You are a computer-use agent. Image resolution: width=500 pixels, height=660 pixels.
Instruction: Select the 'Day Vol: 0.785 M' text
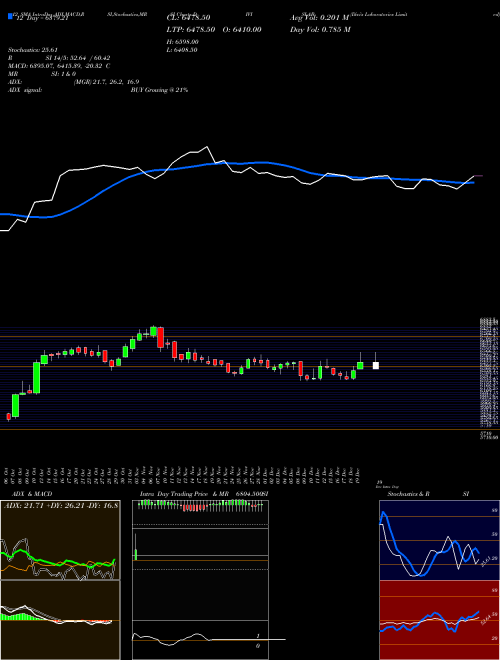pyautogui.click(x=320, y=29)
